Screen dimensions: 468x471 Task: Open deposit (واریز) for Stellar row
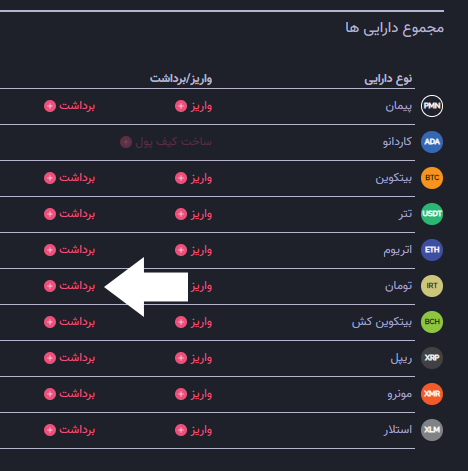[193, 430]
